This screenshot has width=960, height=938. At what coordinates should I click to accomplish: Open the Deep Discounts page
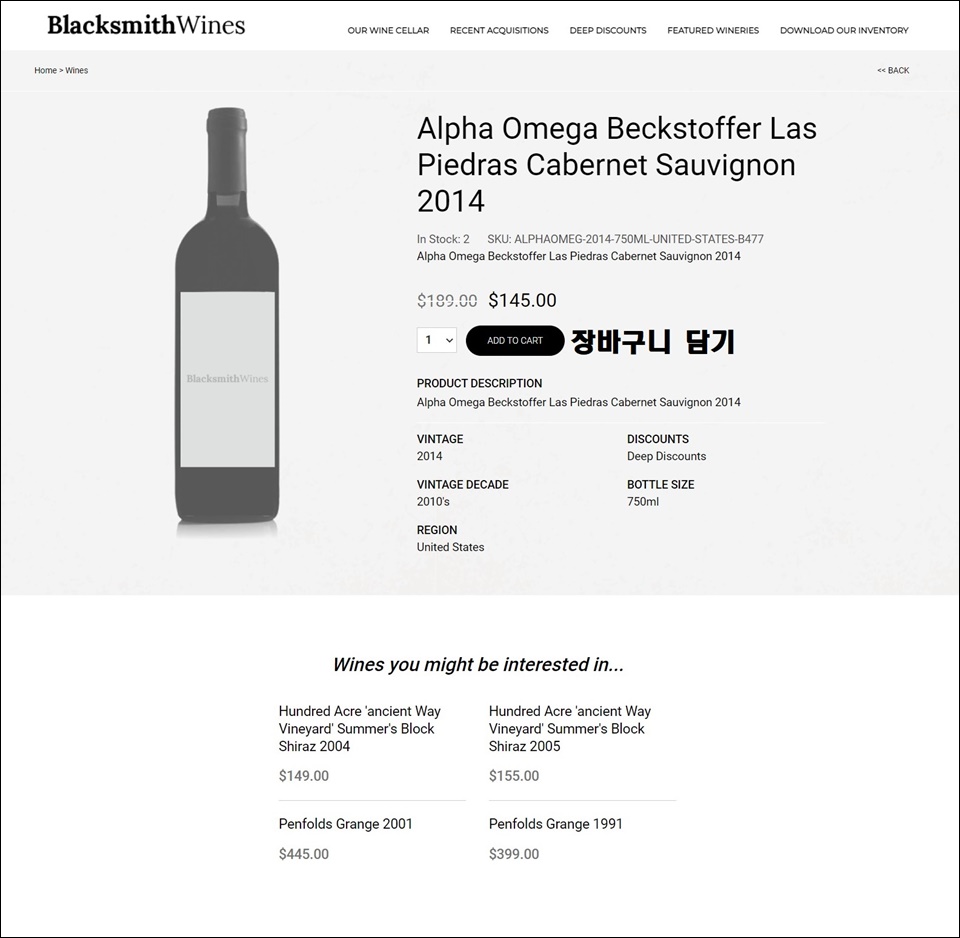coord(608,30)
